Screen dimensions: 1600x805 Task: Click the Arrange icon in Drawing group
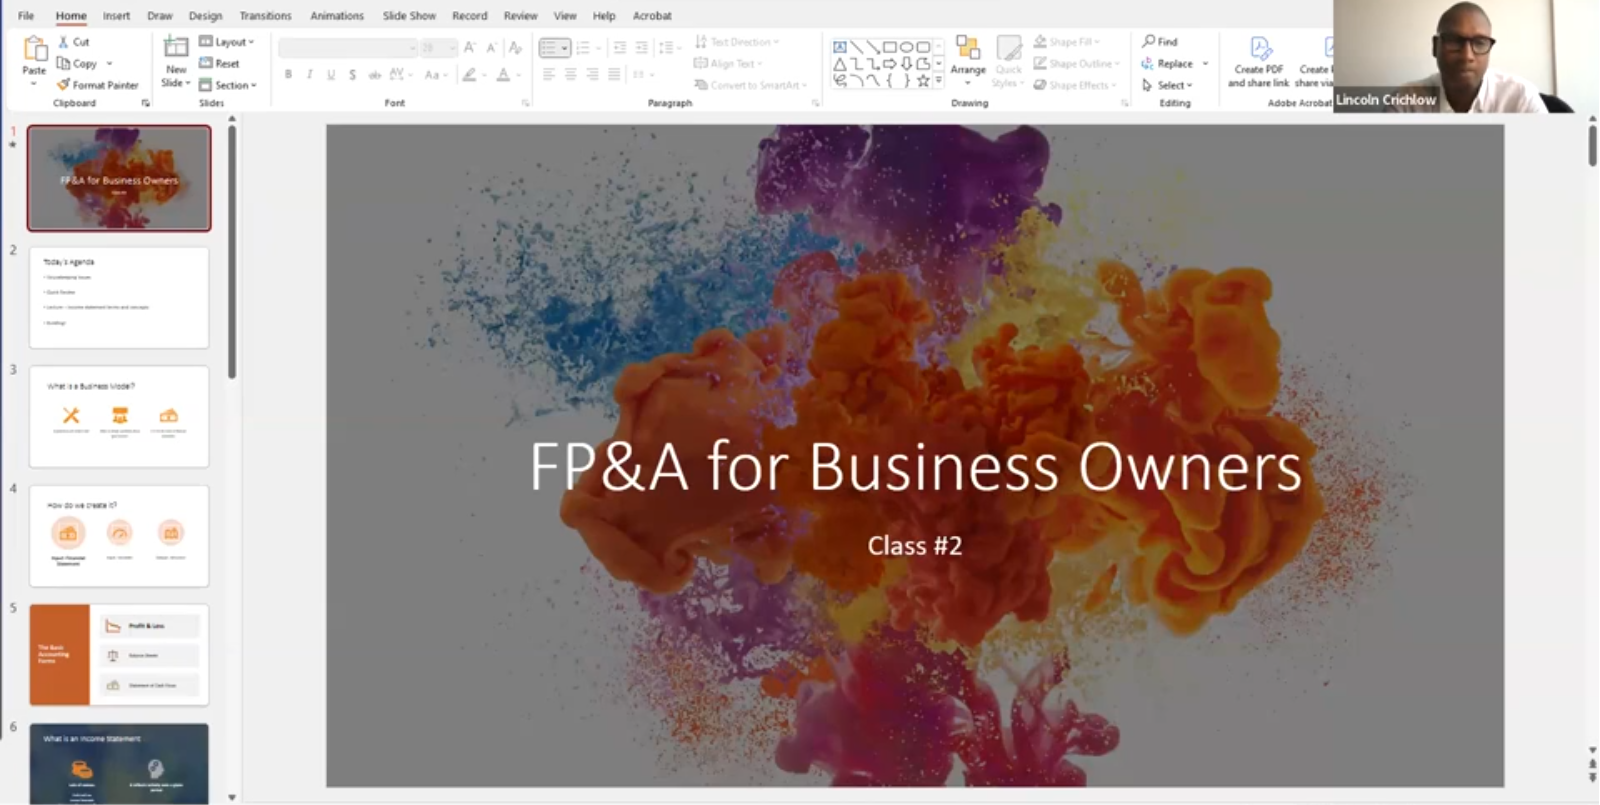coord(967,48)
